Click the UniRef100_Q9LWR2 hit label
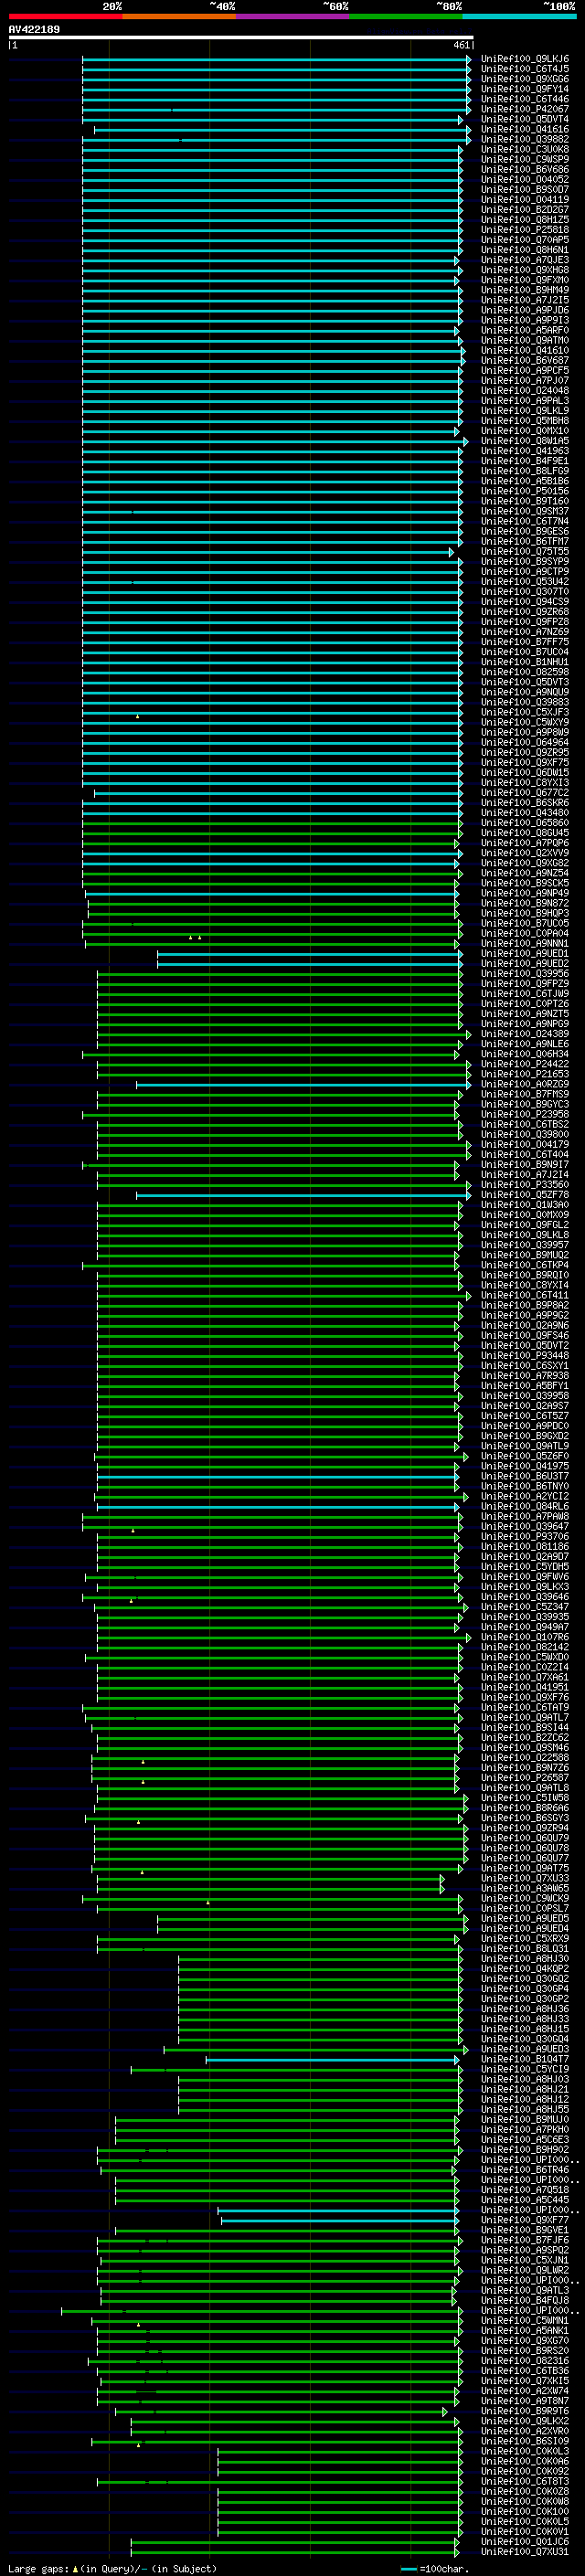Image resolution: width=585 pixels, height=2576 pixels. [x=525, y=2270]
